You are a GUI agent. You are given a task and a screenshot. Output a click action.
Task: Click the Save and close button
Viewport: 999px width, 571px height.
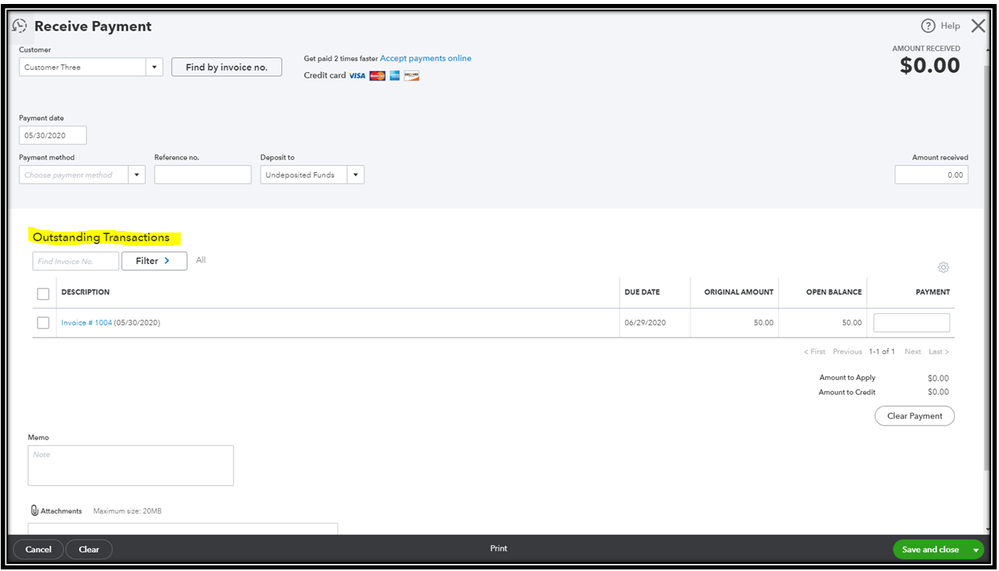click(x=930, y=549)
